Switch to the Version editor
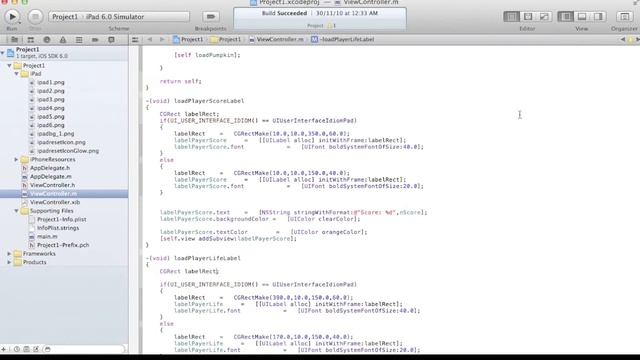 [544, 17]
